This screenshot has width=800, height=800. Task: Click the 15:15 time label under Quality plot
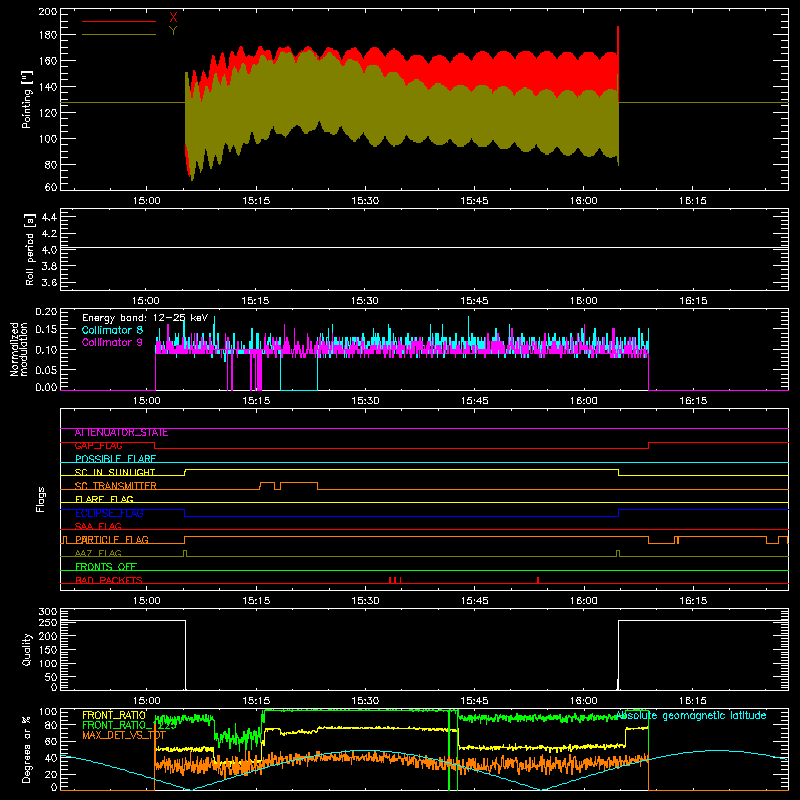click(256, 701)
